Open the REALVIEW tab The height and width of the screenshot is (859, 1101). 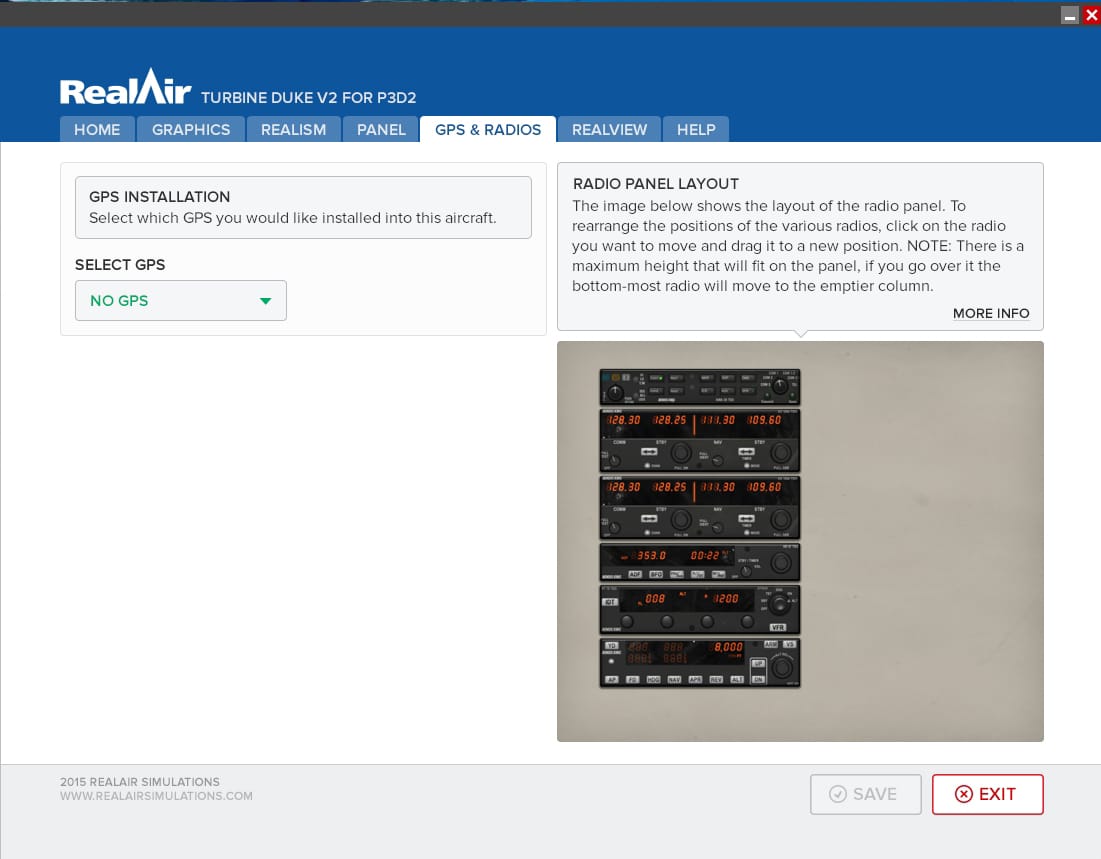coord(609,130)
